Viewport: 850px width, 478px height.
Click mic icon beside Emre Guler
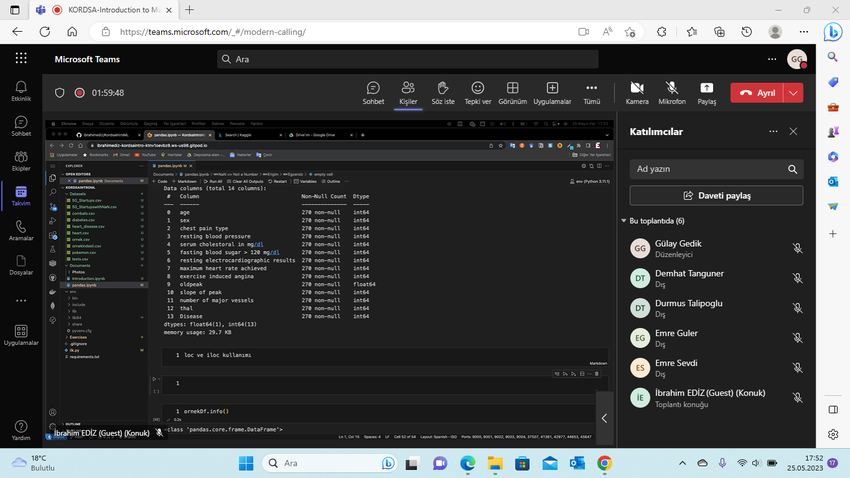coord(797,338)
